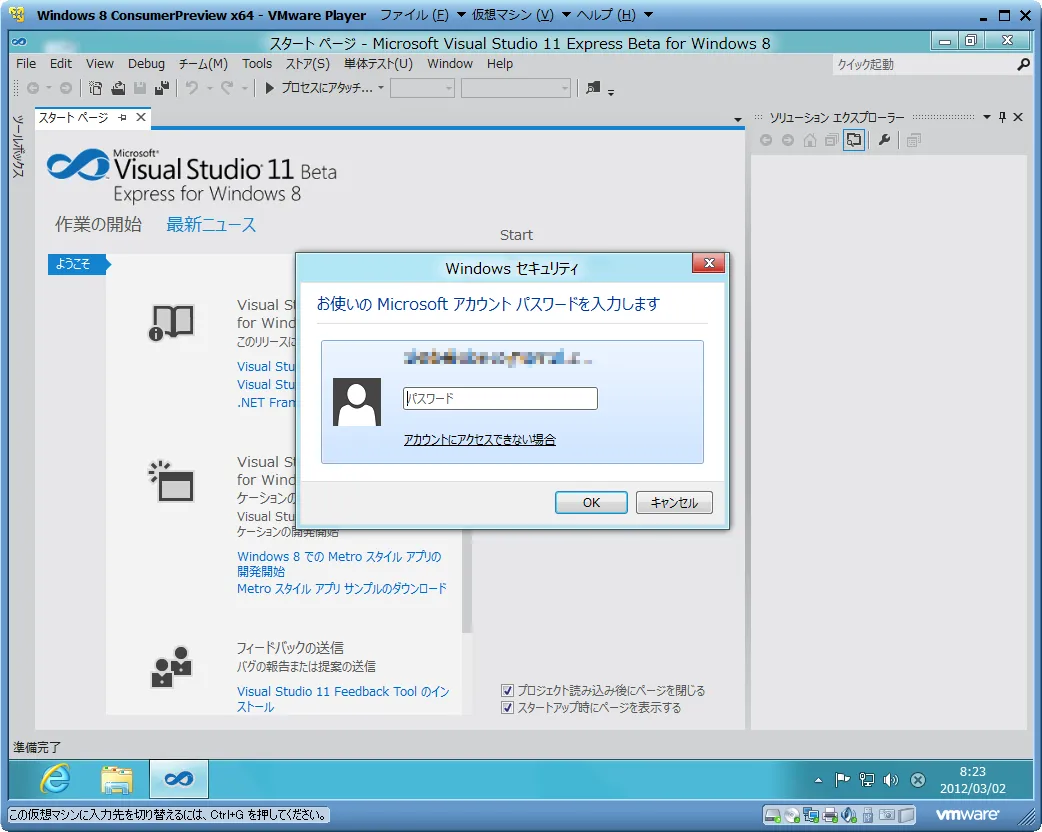Click the highlighted Show All Files icon
This screenshot has height=832, width=1042.
point(853,141)
